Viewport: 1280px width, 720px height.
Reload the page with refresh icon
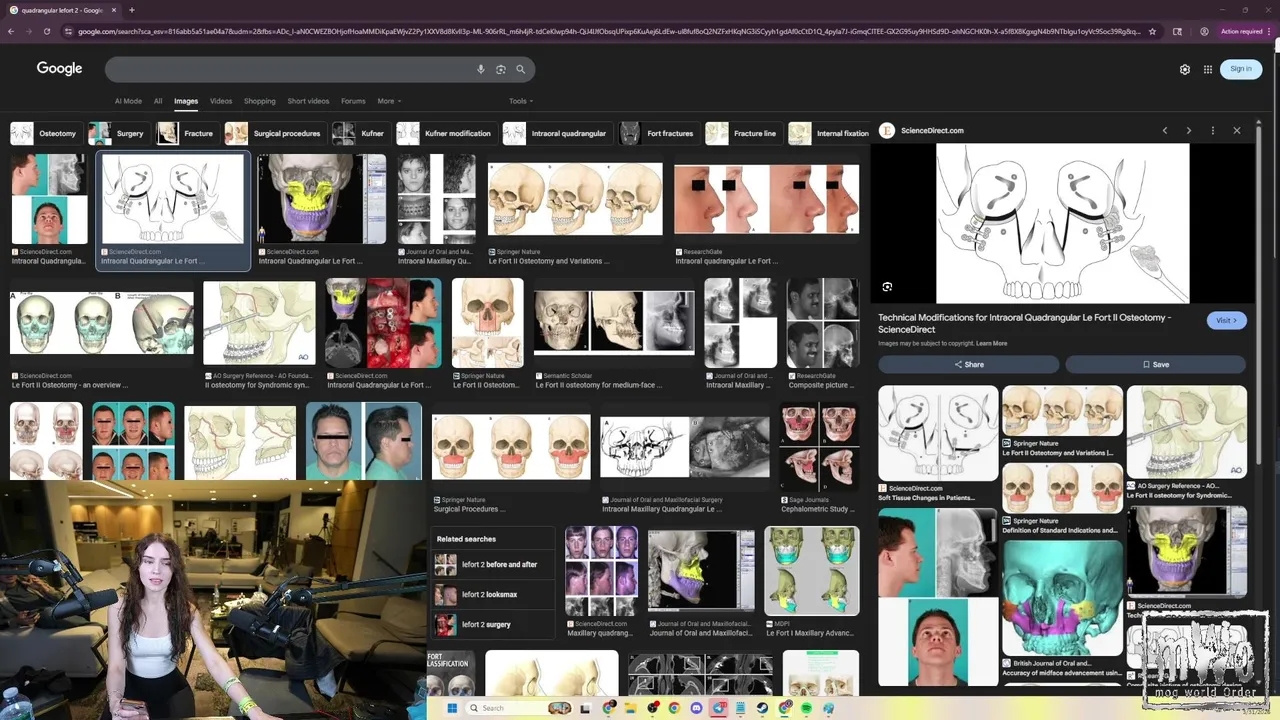[47, 31]
